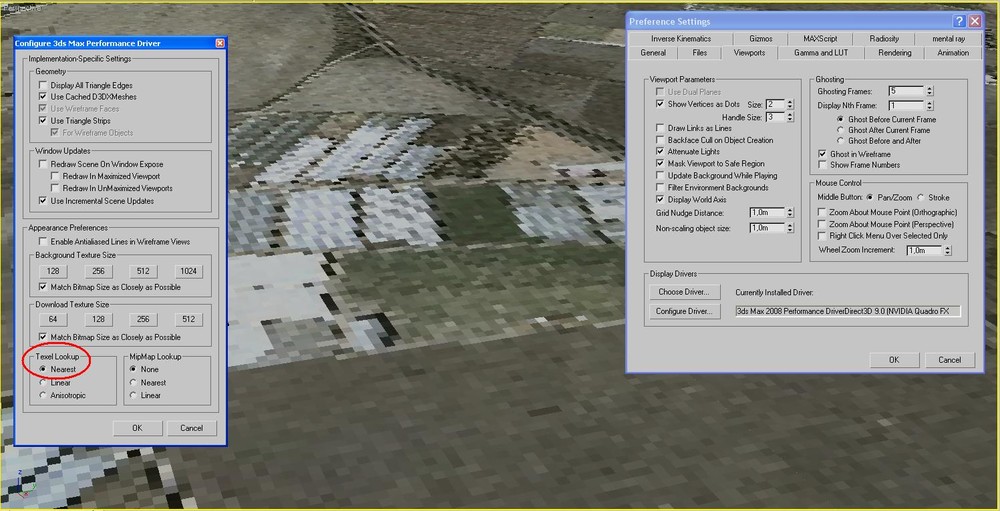Viewport: 1000px width, 511px height.
Task: Click Configure Driver button
Action: click(x=685, y=312)
